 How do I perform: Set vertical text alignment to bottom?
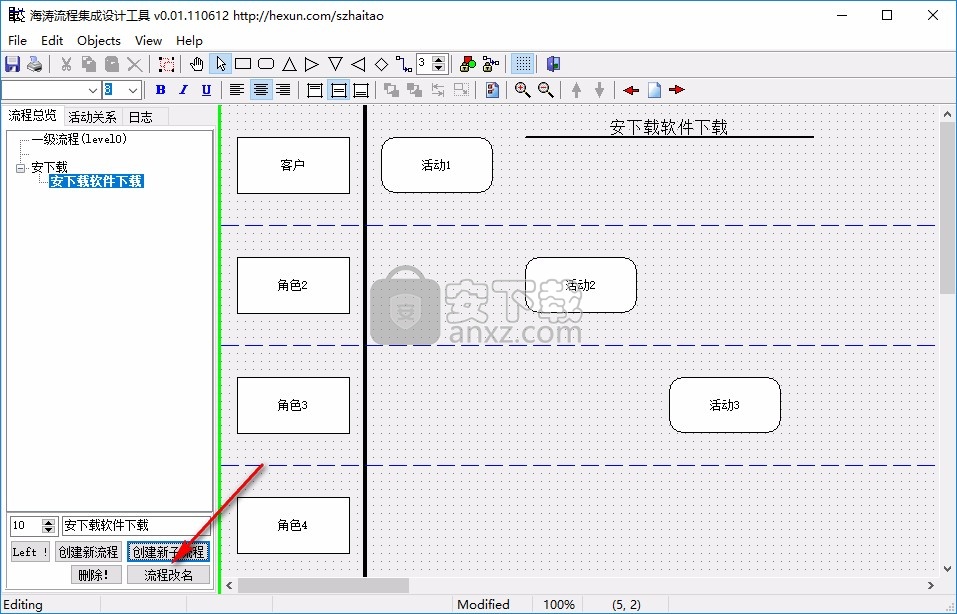(361, 90)
